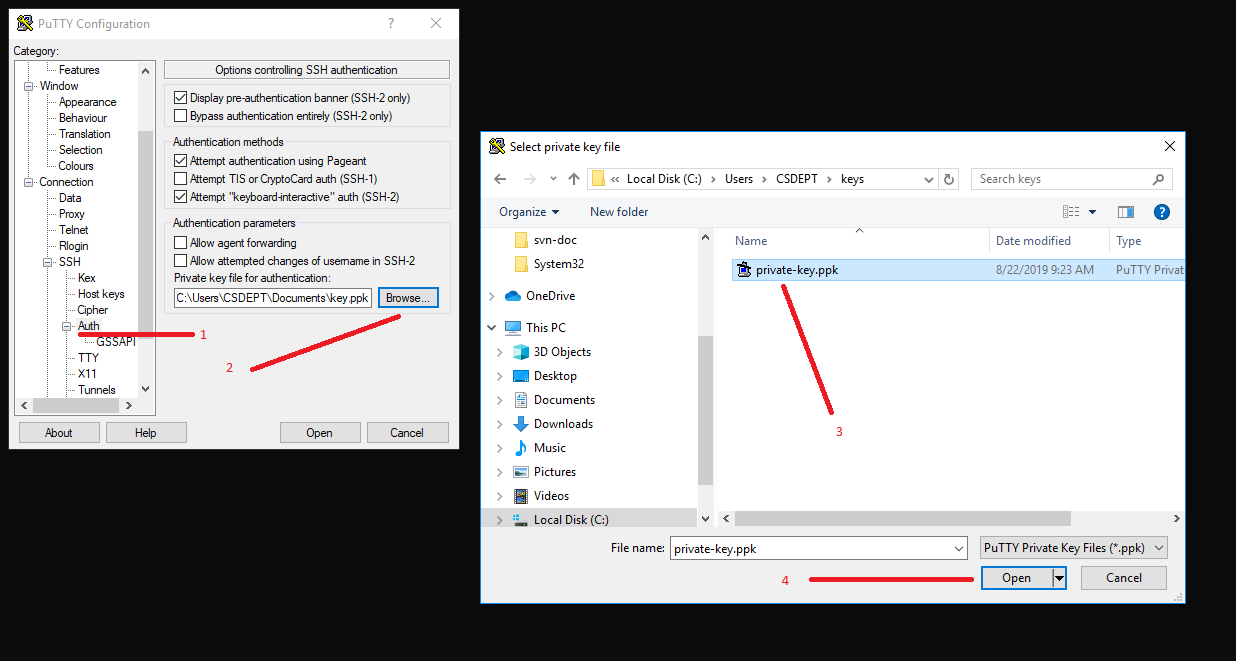Viewport: 1236px width, 661px height.
Task: Click the svn-doc folder icon
Action: point(520,240)
